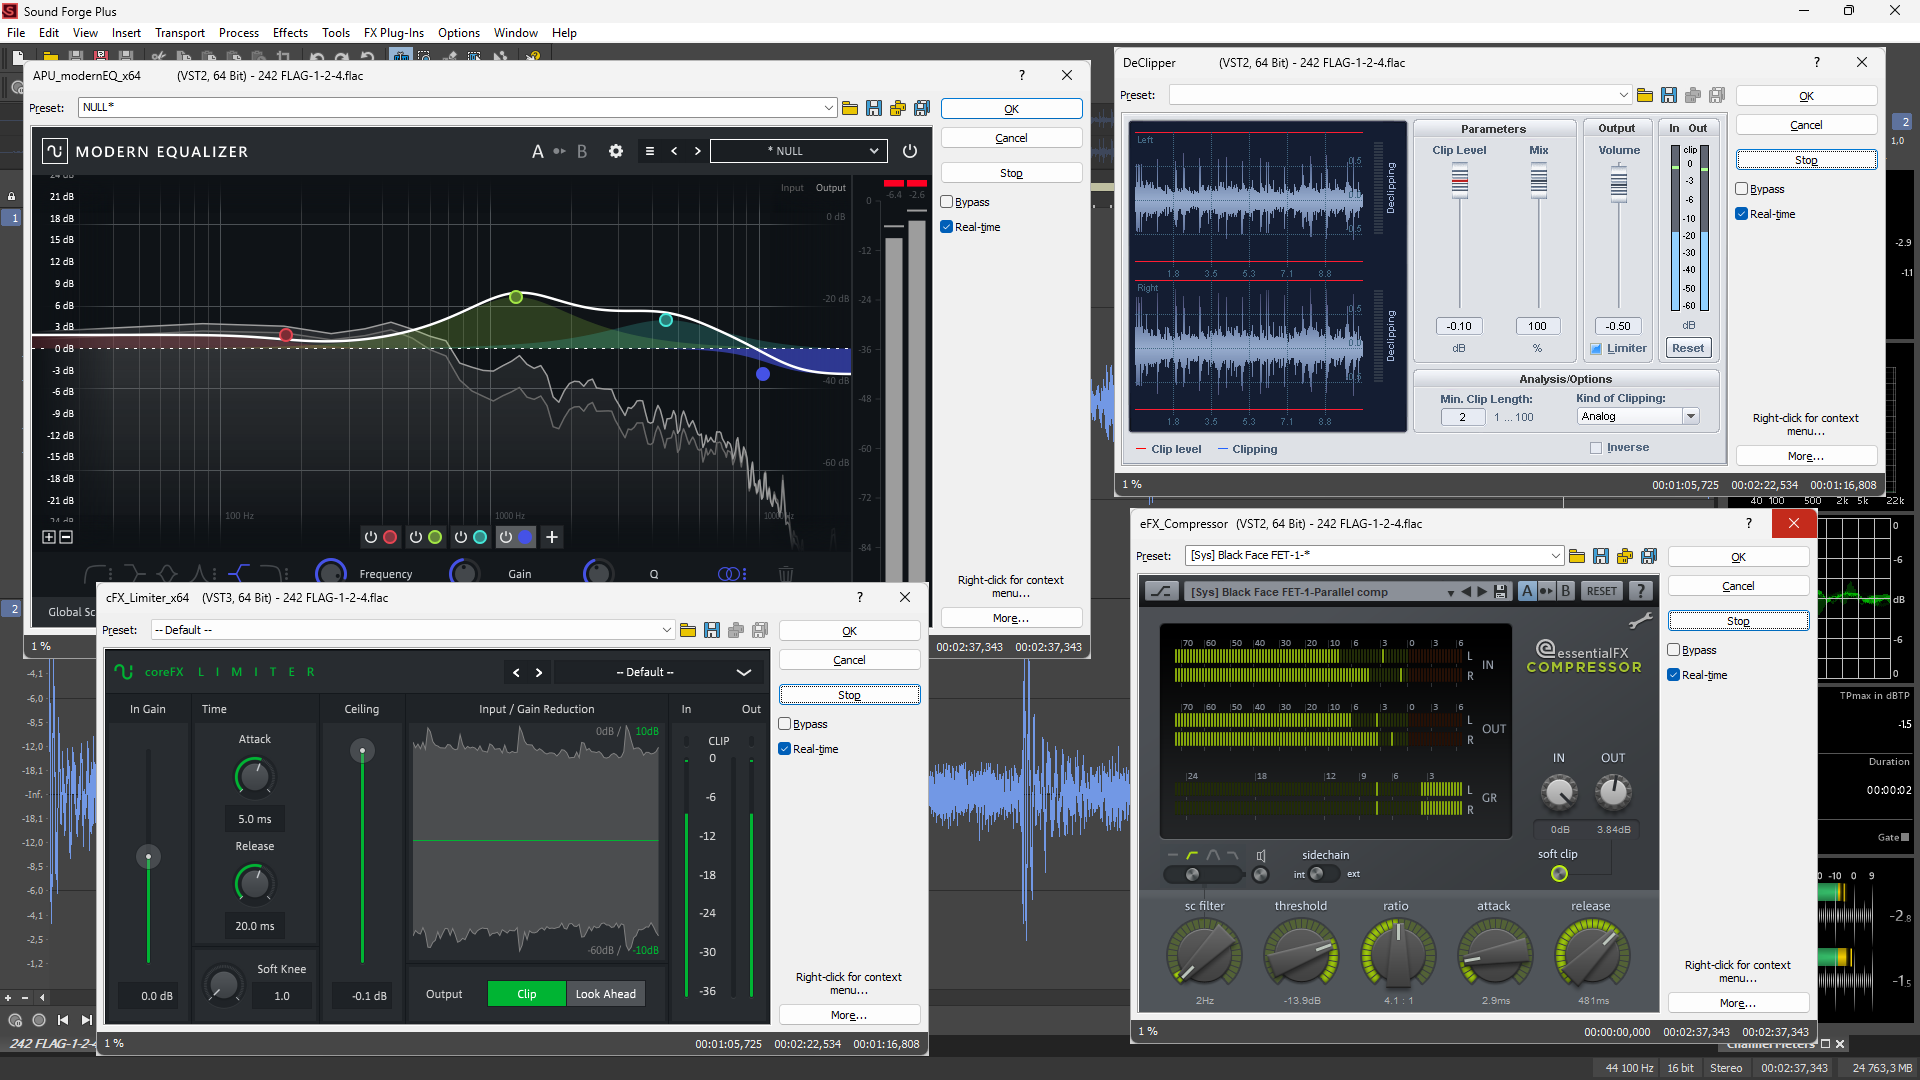
Task: Adjust limiter In Gain slider handle
Action: click(148, 857)
